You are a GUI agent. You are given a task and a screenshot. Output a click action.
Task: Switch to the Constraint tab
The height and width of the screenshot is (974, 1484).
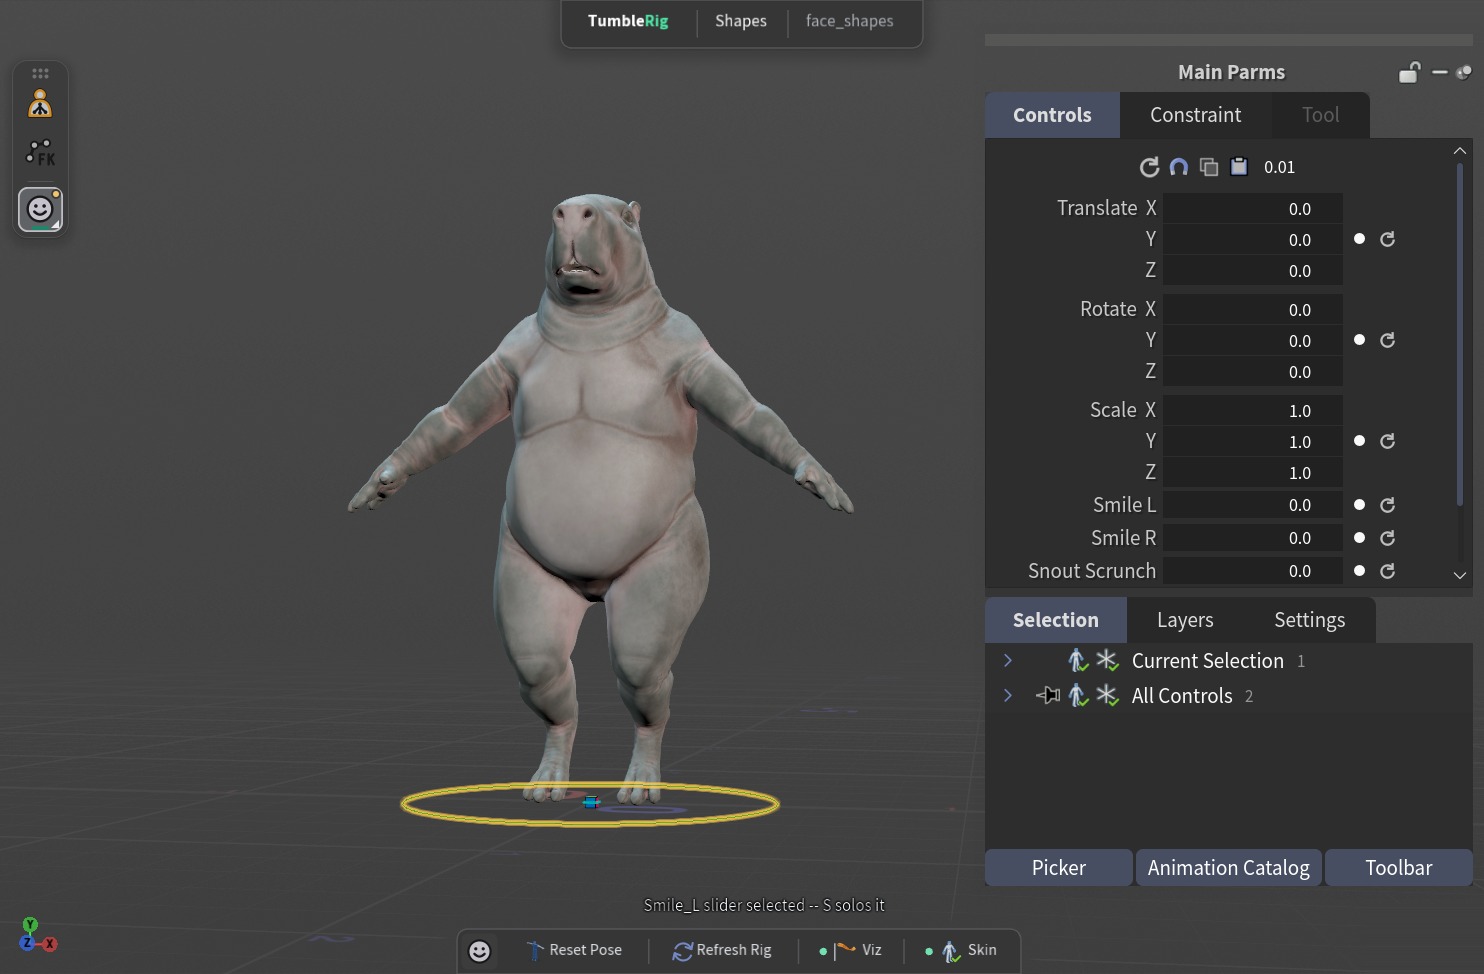(x=1196, y=115)
